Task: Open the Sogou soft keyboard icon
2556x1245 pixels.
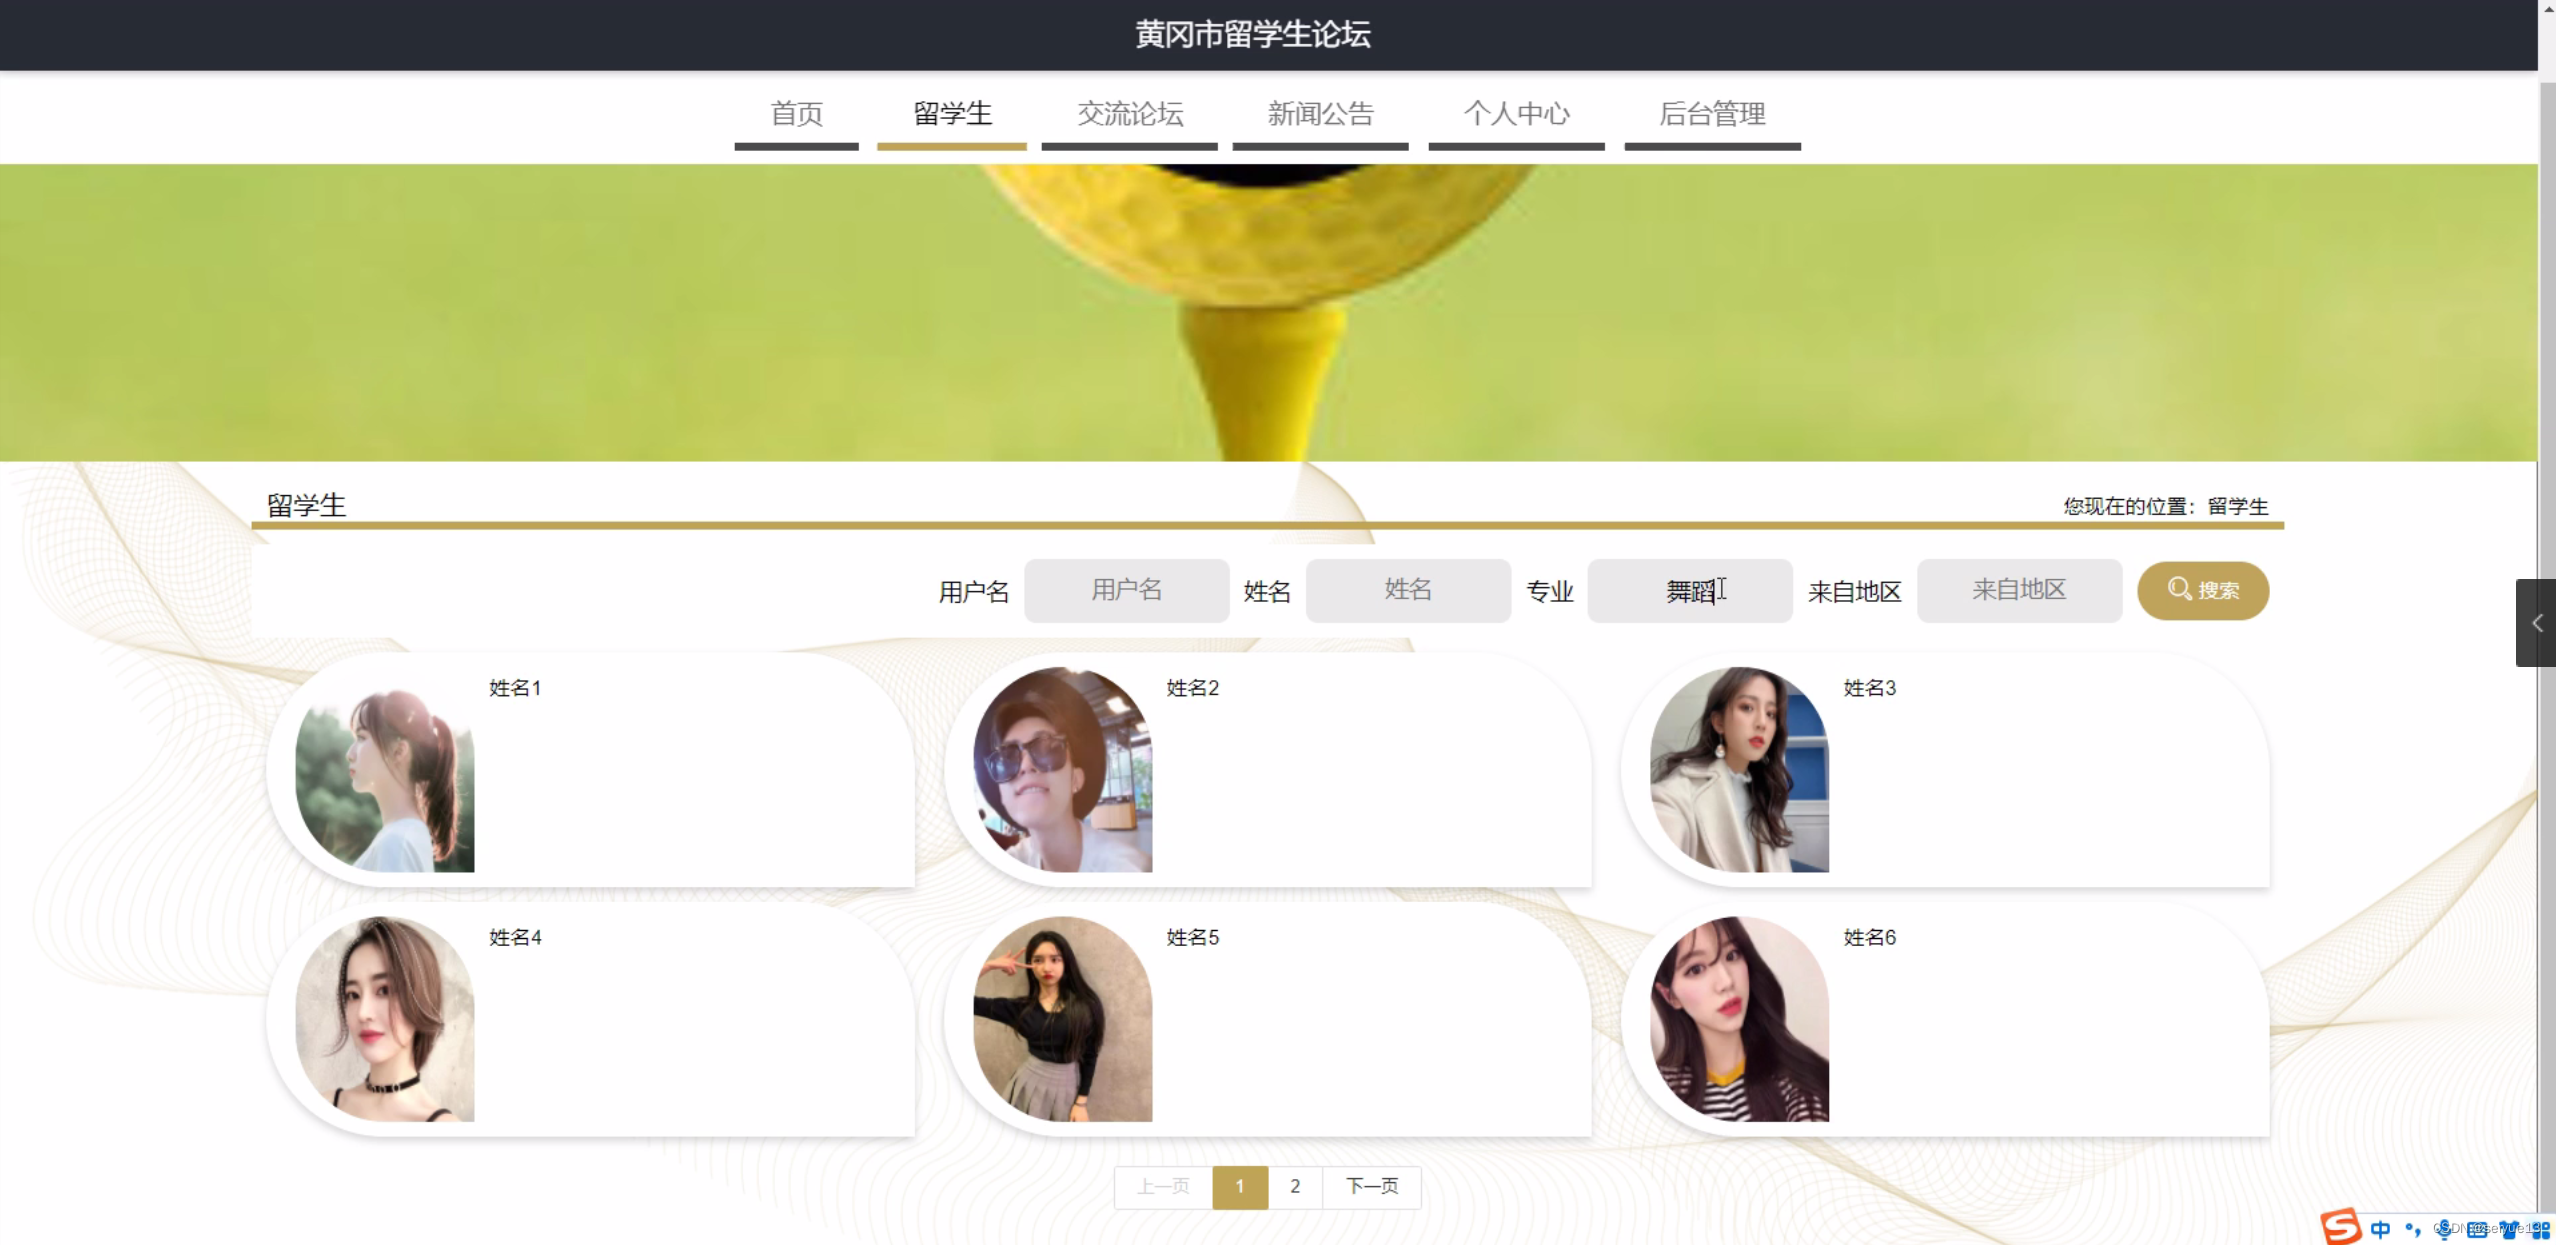Action: pos(2477,1230)
